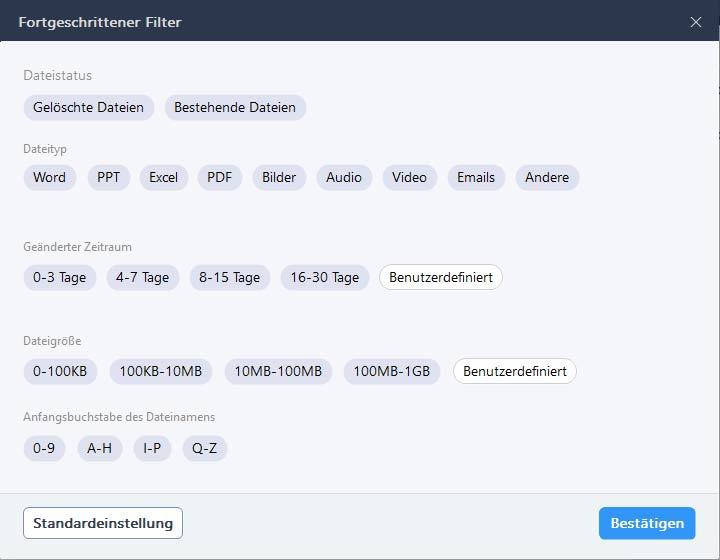Toggle the Gelöschte Dateien filter
This screenshot has width=720, height=560.
89,107
